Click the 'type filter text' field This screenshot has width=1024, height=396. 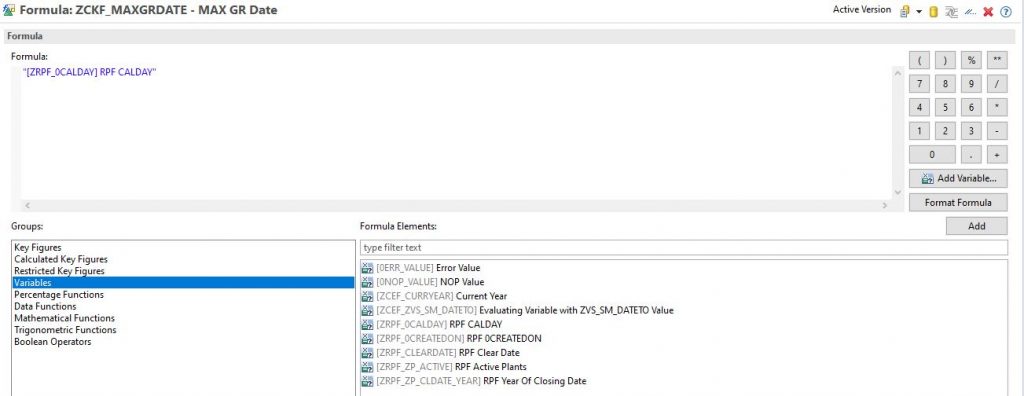684,248
